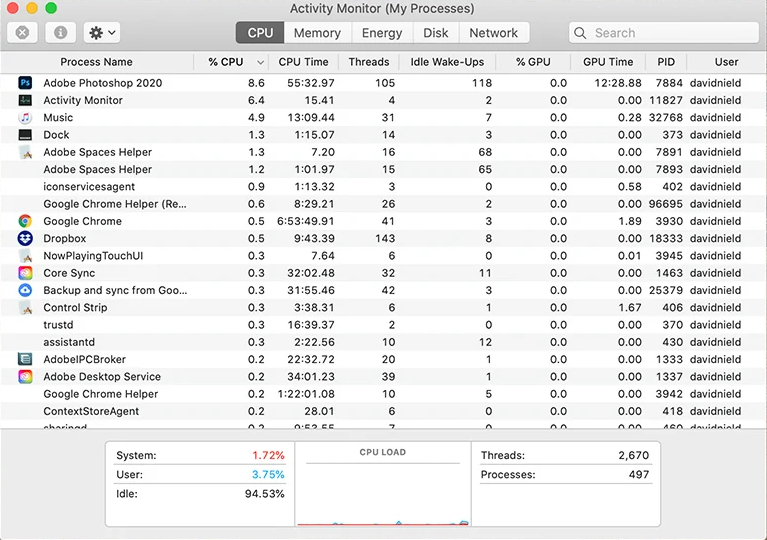
Task: Click the Music process name text
Action: click(x=58, y=117)
